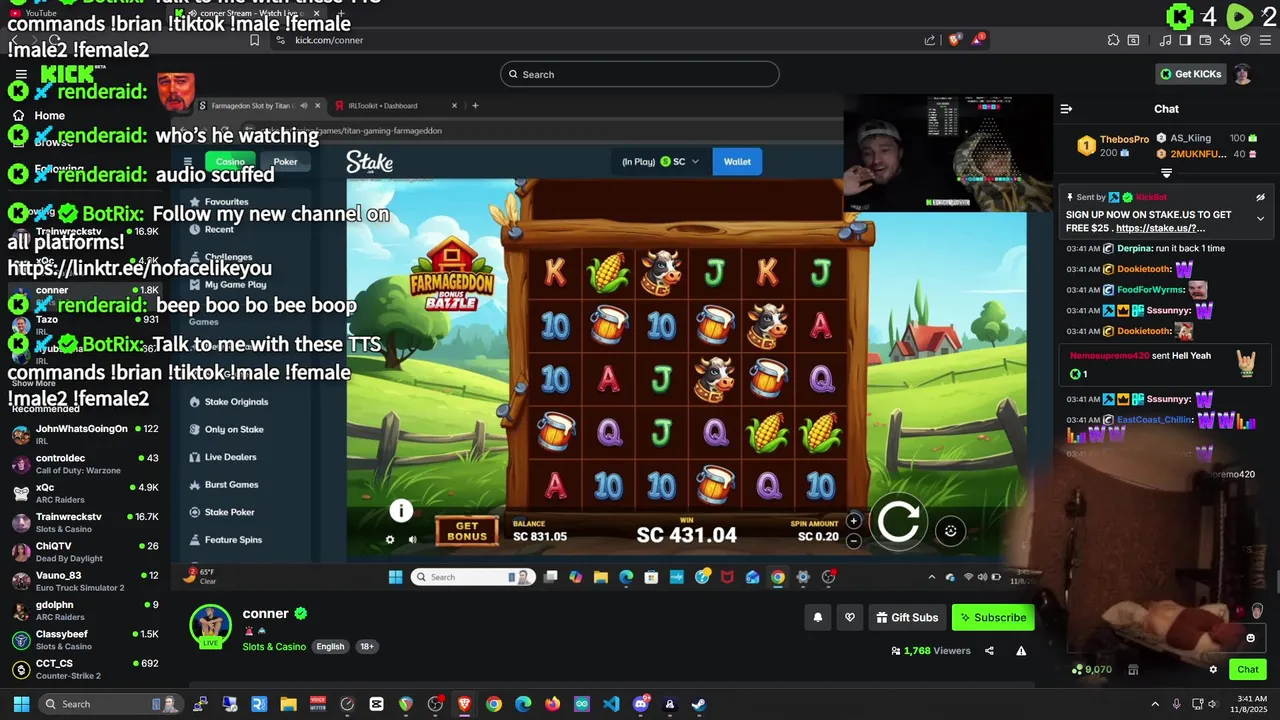1280x720 pixels.
Task: Open slot settings gear icon
Action: pyautogui.click(x=390, y=540)
